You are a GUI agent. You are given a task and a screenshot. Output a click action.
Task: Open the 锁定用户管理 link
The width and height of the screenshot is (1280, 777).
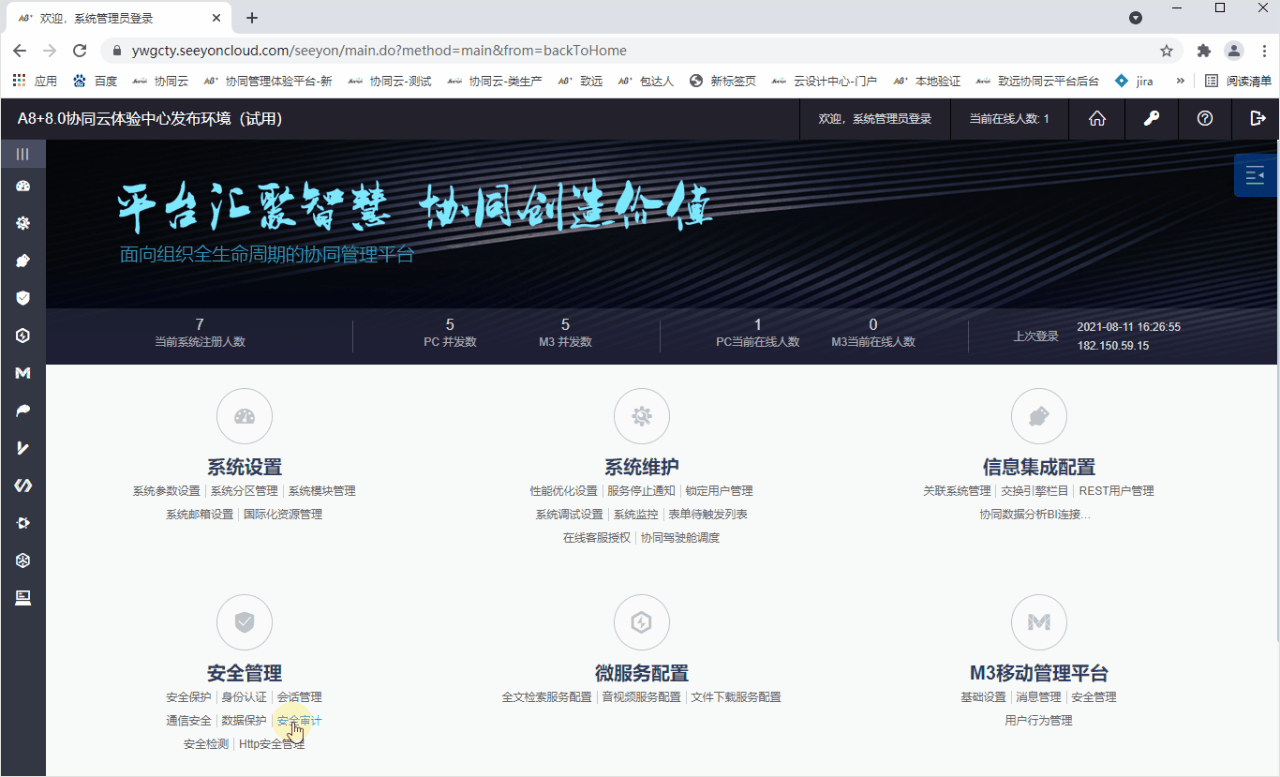pos(719,491)
